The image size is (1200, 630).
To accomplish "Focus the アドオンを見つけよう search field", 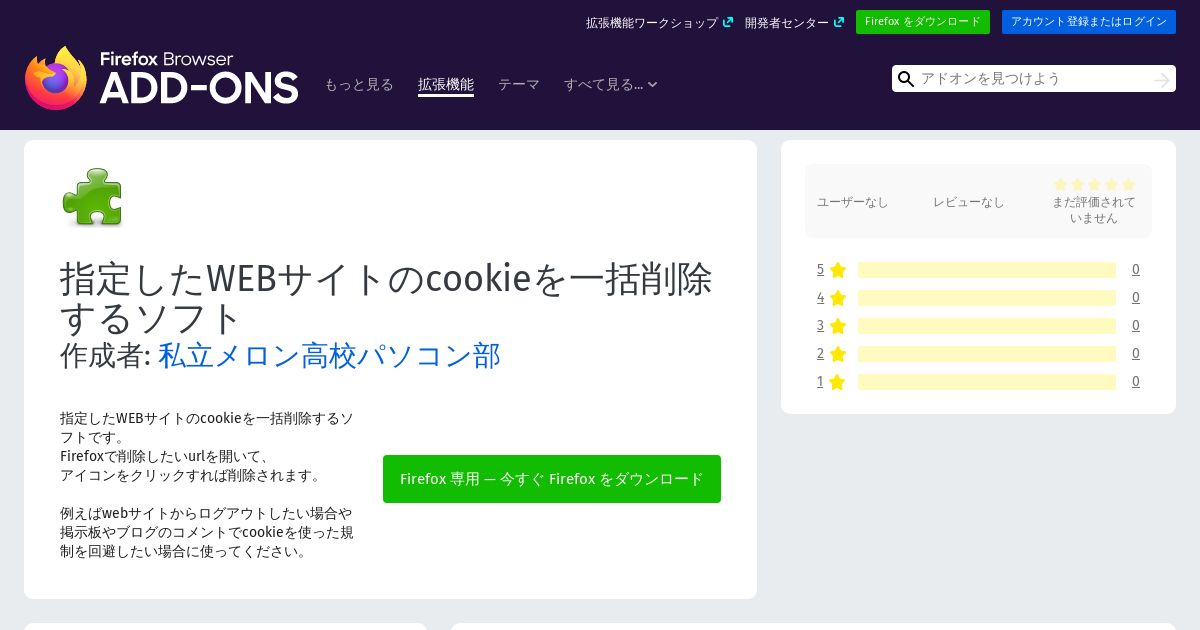I will click(x=1033, y=79).
